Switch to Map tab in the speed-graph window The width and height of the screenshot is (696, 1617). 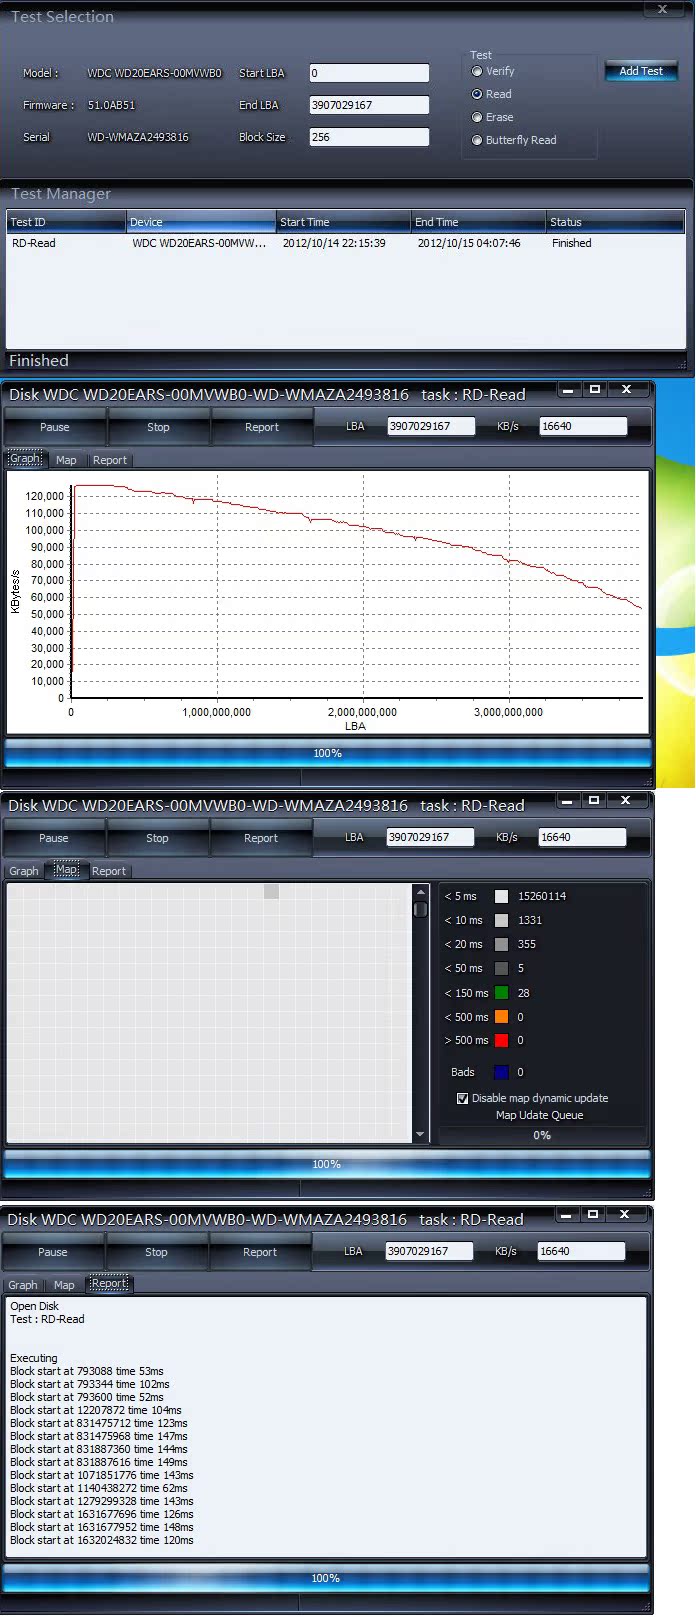point(66,460)
